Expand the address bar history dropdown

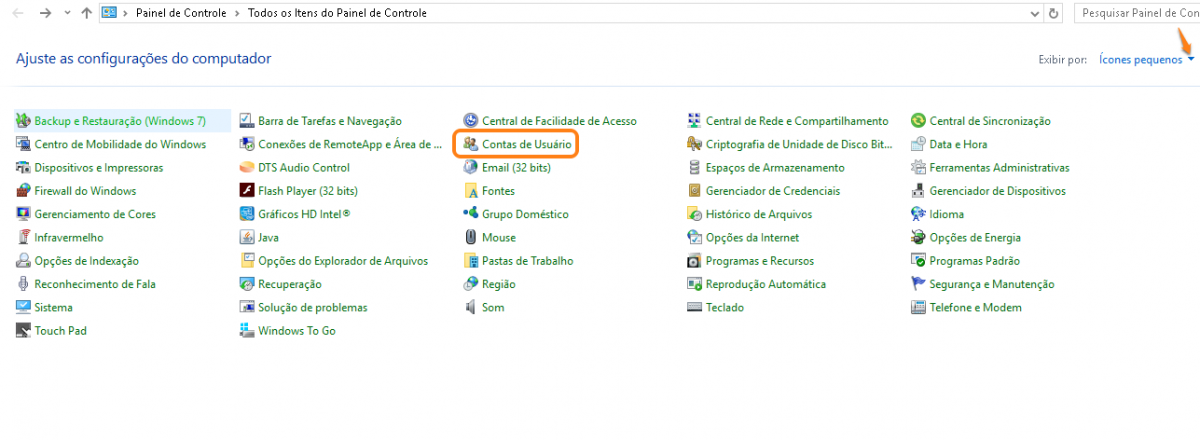pos(1035,13)
